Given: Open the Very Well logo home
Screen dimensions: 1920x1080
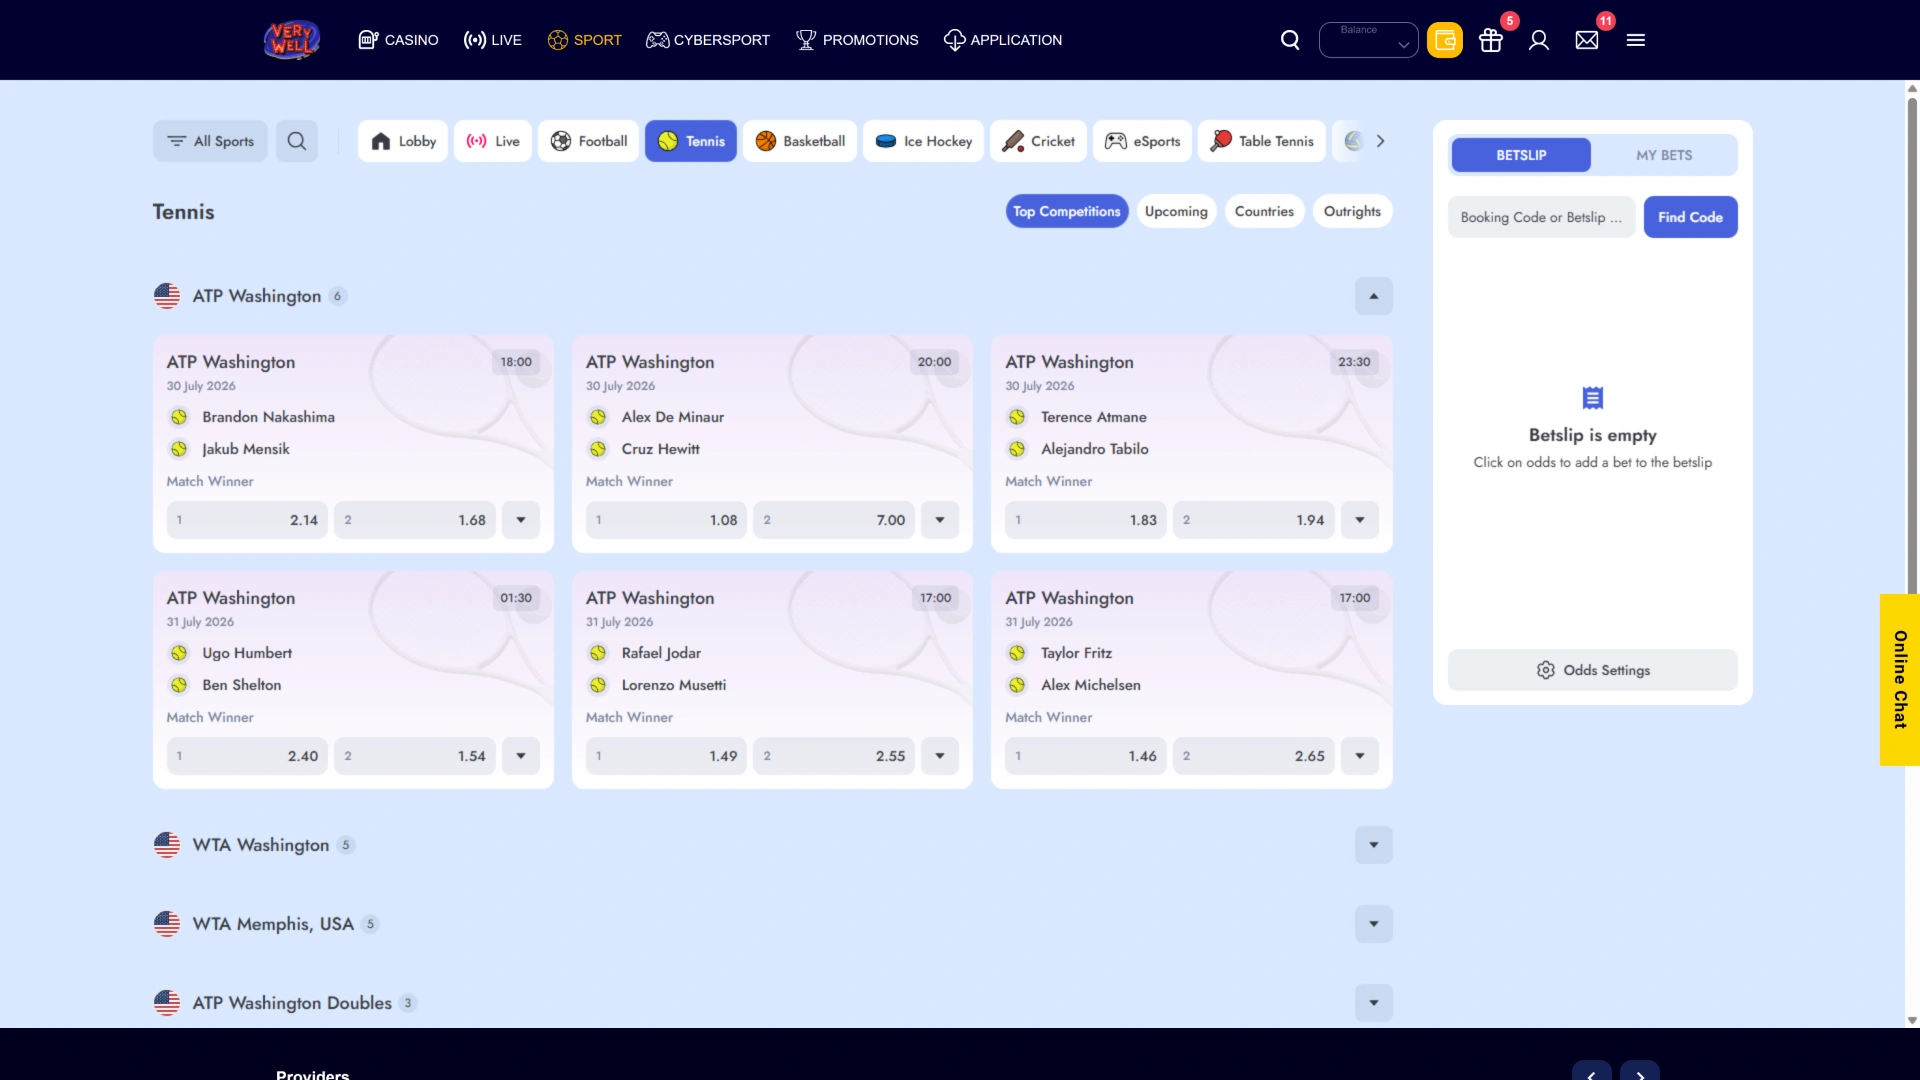Looking at the screenshot, I should click(291, 40).
